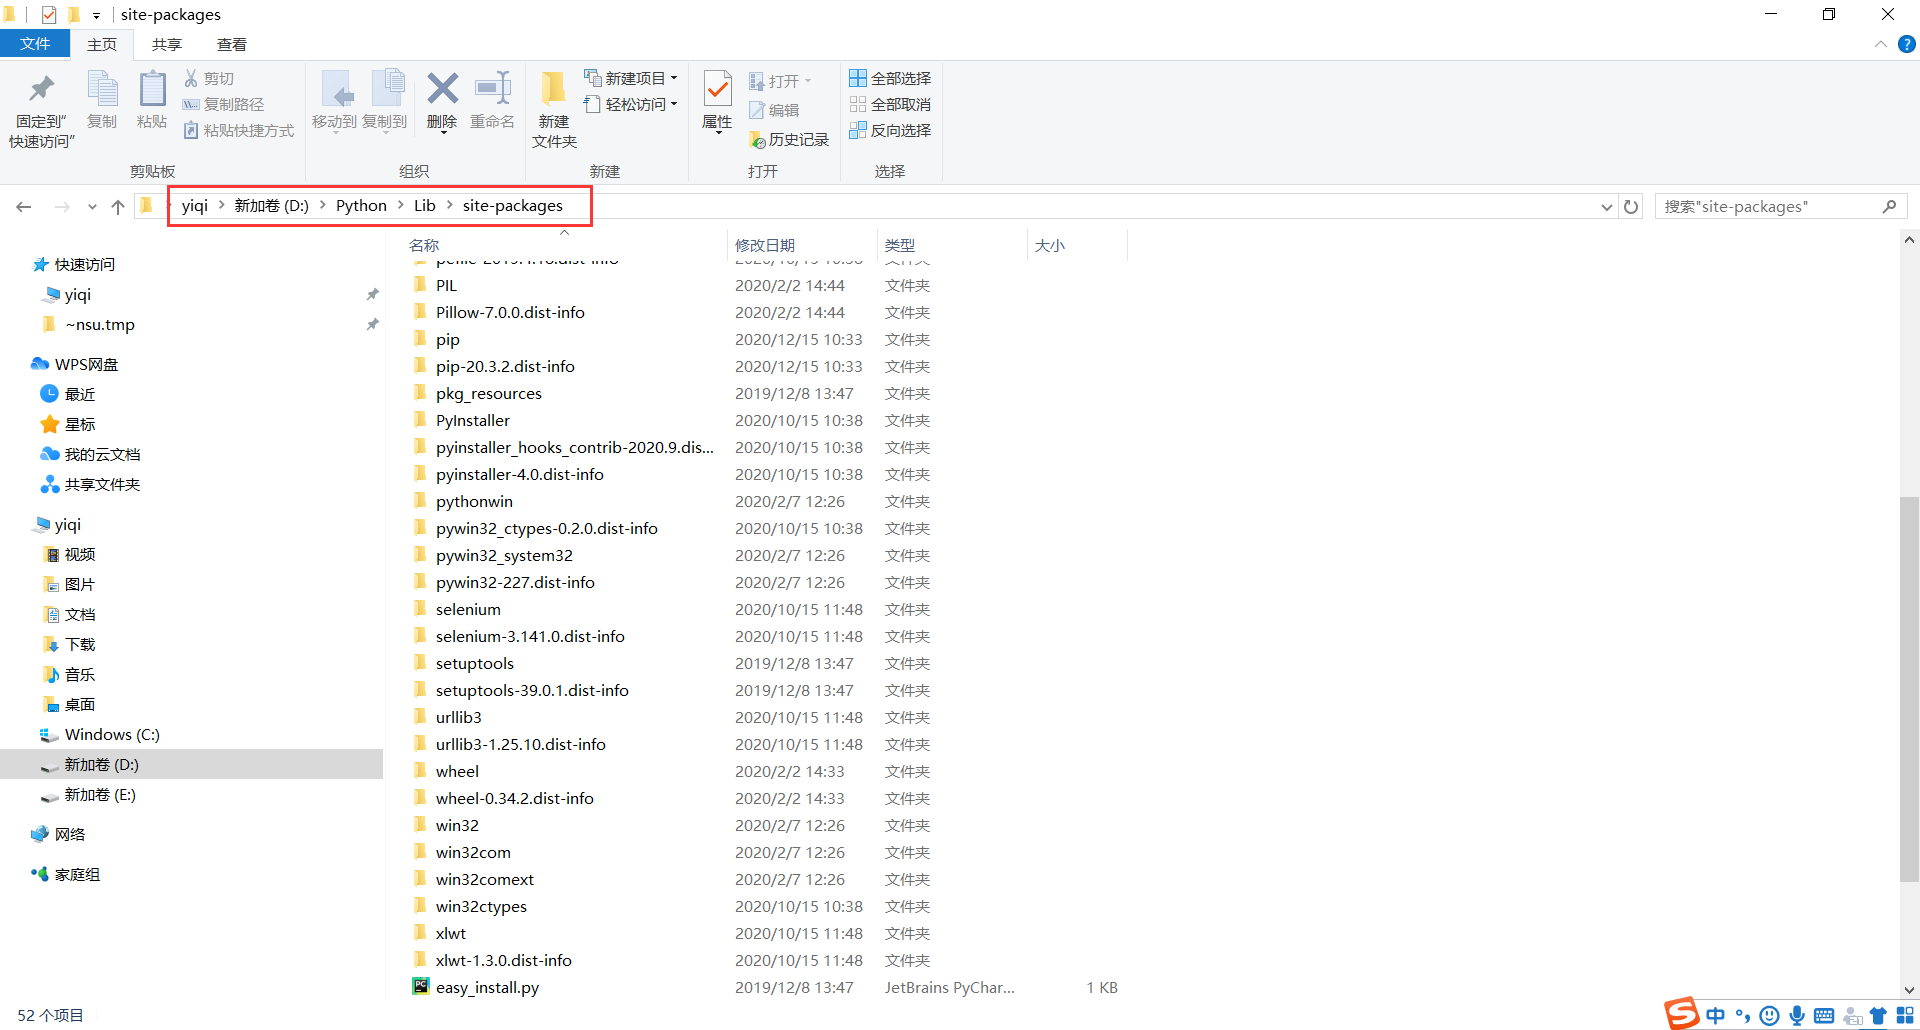
Task: Expand the chevron after Lib in address bar
Action: click(x=449, y=205)
